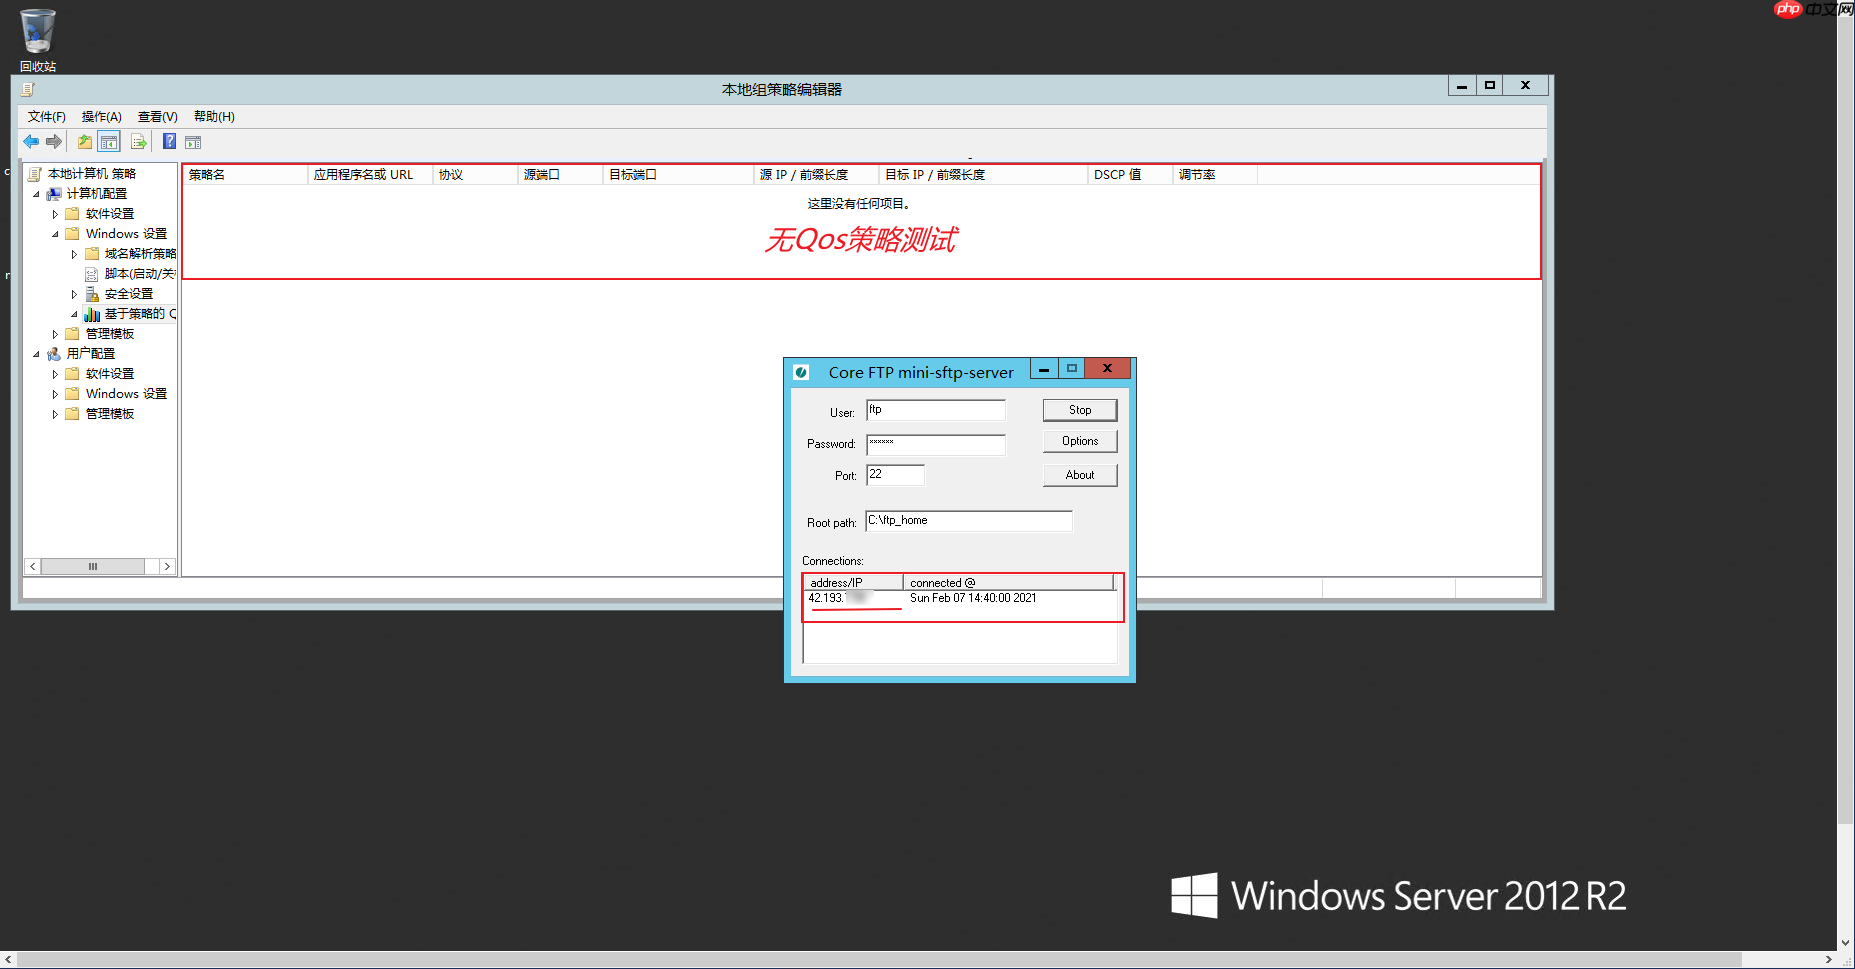Click the Stop button in Core FTP
The height and width of the screenshot is (969, 1855).
[1080, 409]
